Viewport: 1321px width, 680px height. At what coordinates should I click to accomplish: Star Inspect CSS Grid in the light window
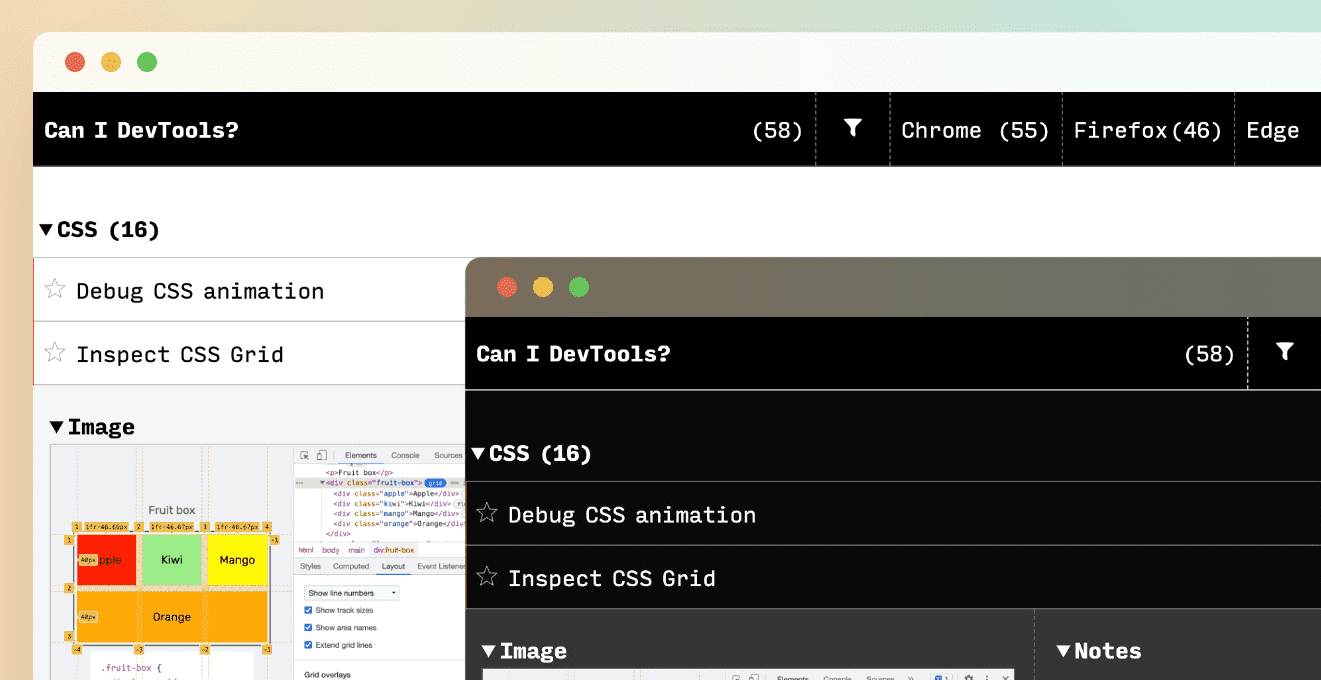coord(55,353)
